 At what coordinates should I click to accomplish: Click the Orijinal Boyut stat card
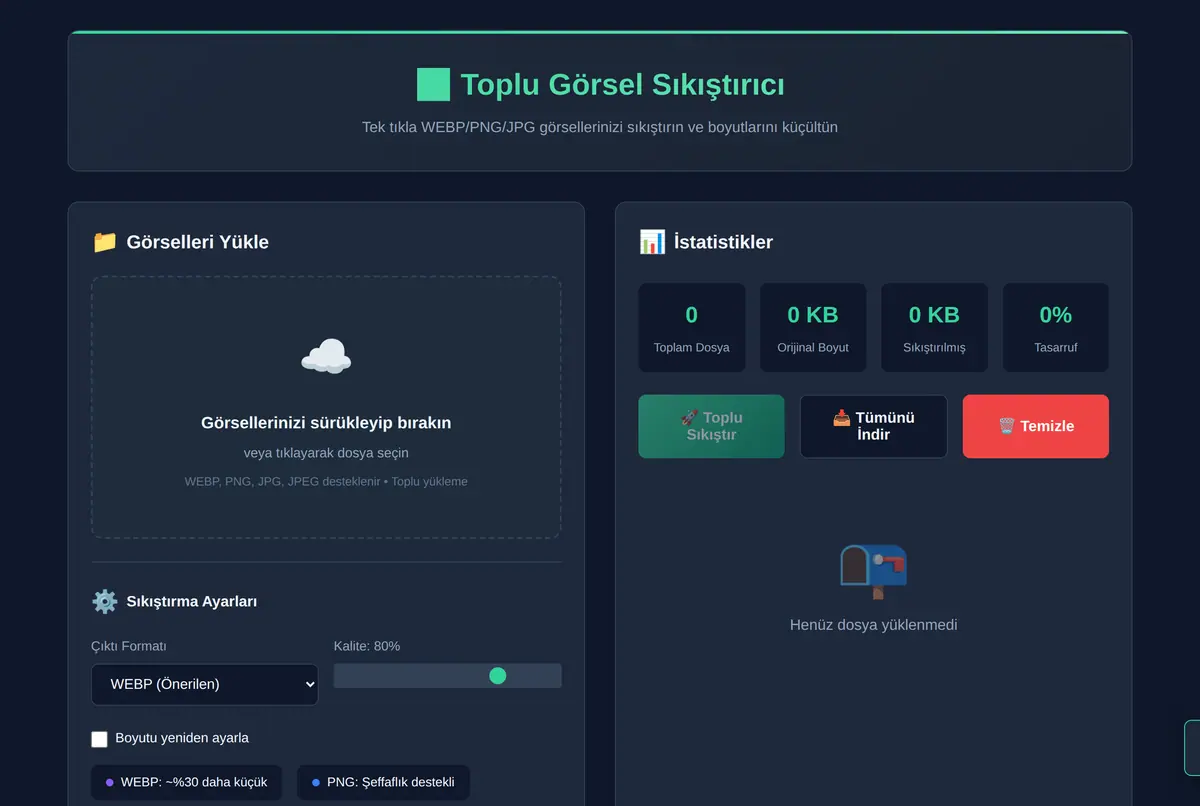tap(813, 328)
